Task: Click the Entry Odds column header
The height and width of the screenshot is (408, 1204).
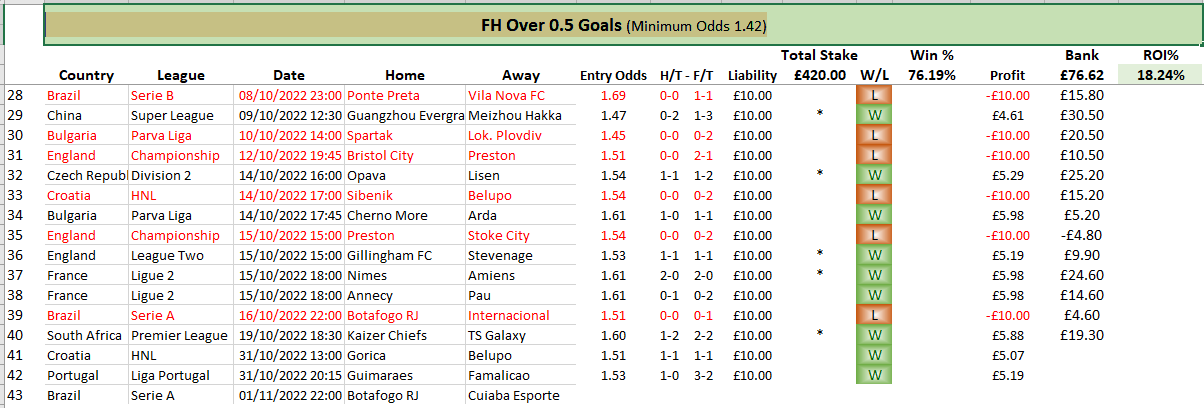Action: (x=613, y=75)
